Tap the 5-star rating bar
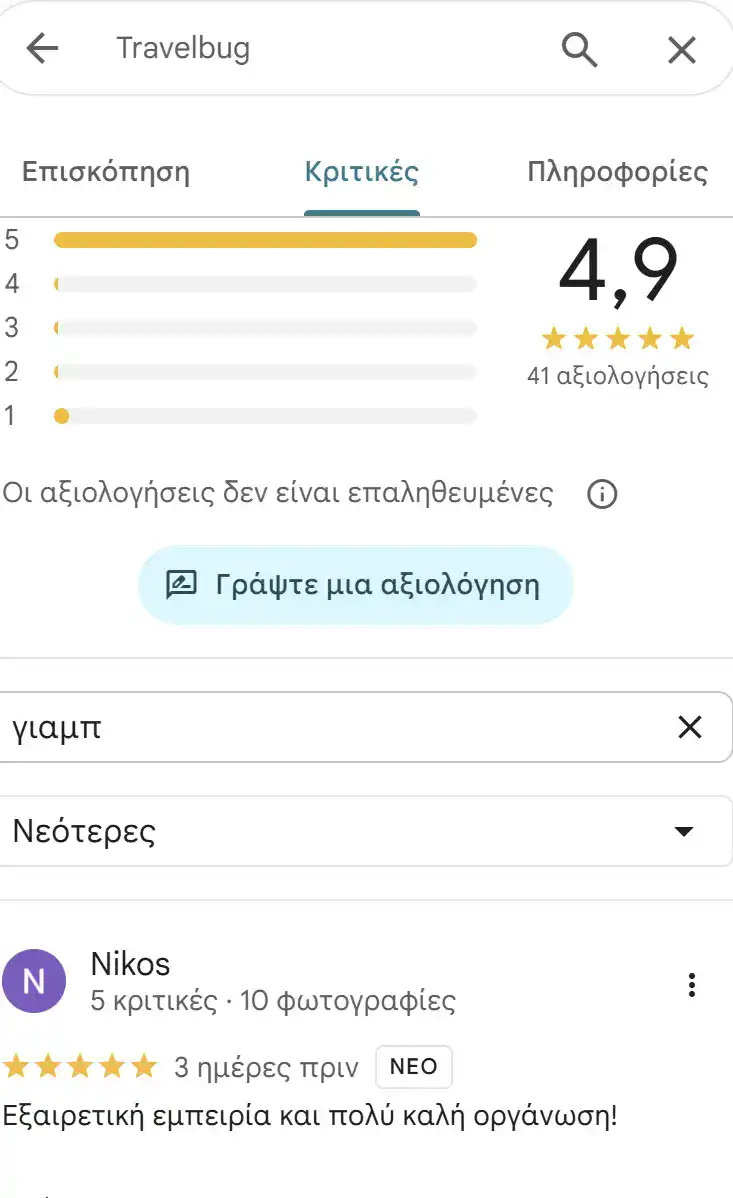This screenshot has width=733, height=1198. [265, 239]
